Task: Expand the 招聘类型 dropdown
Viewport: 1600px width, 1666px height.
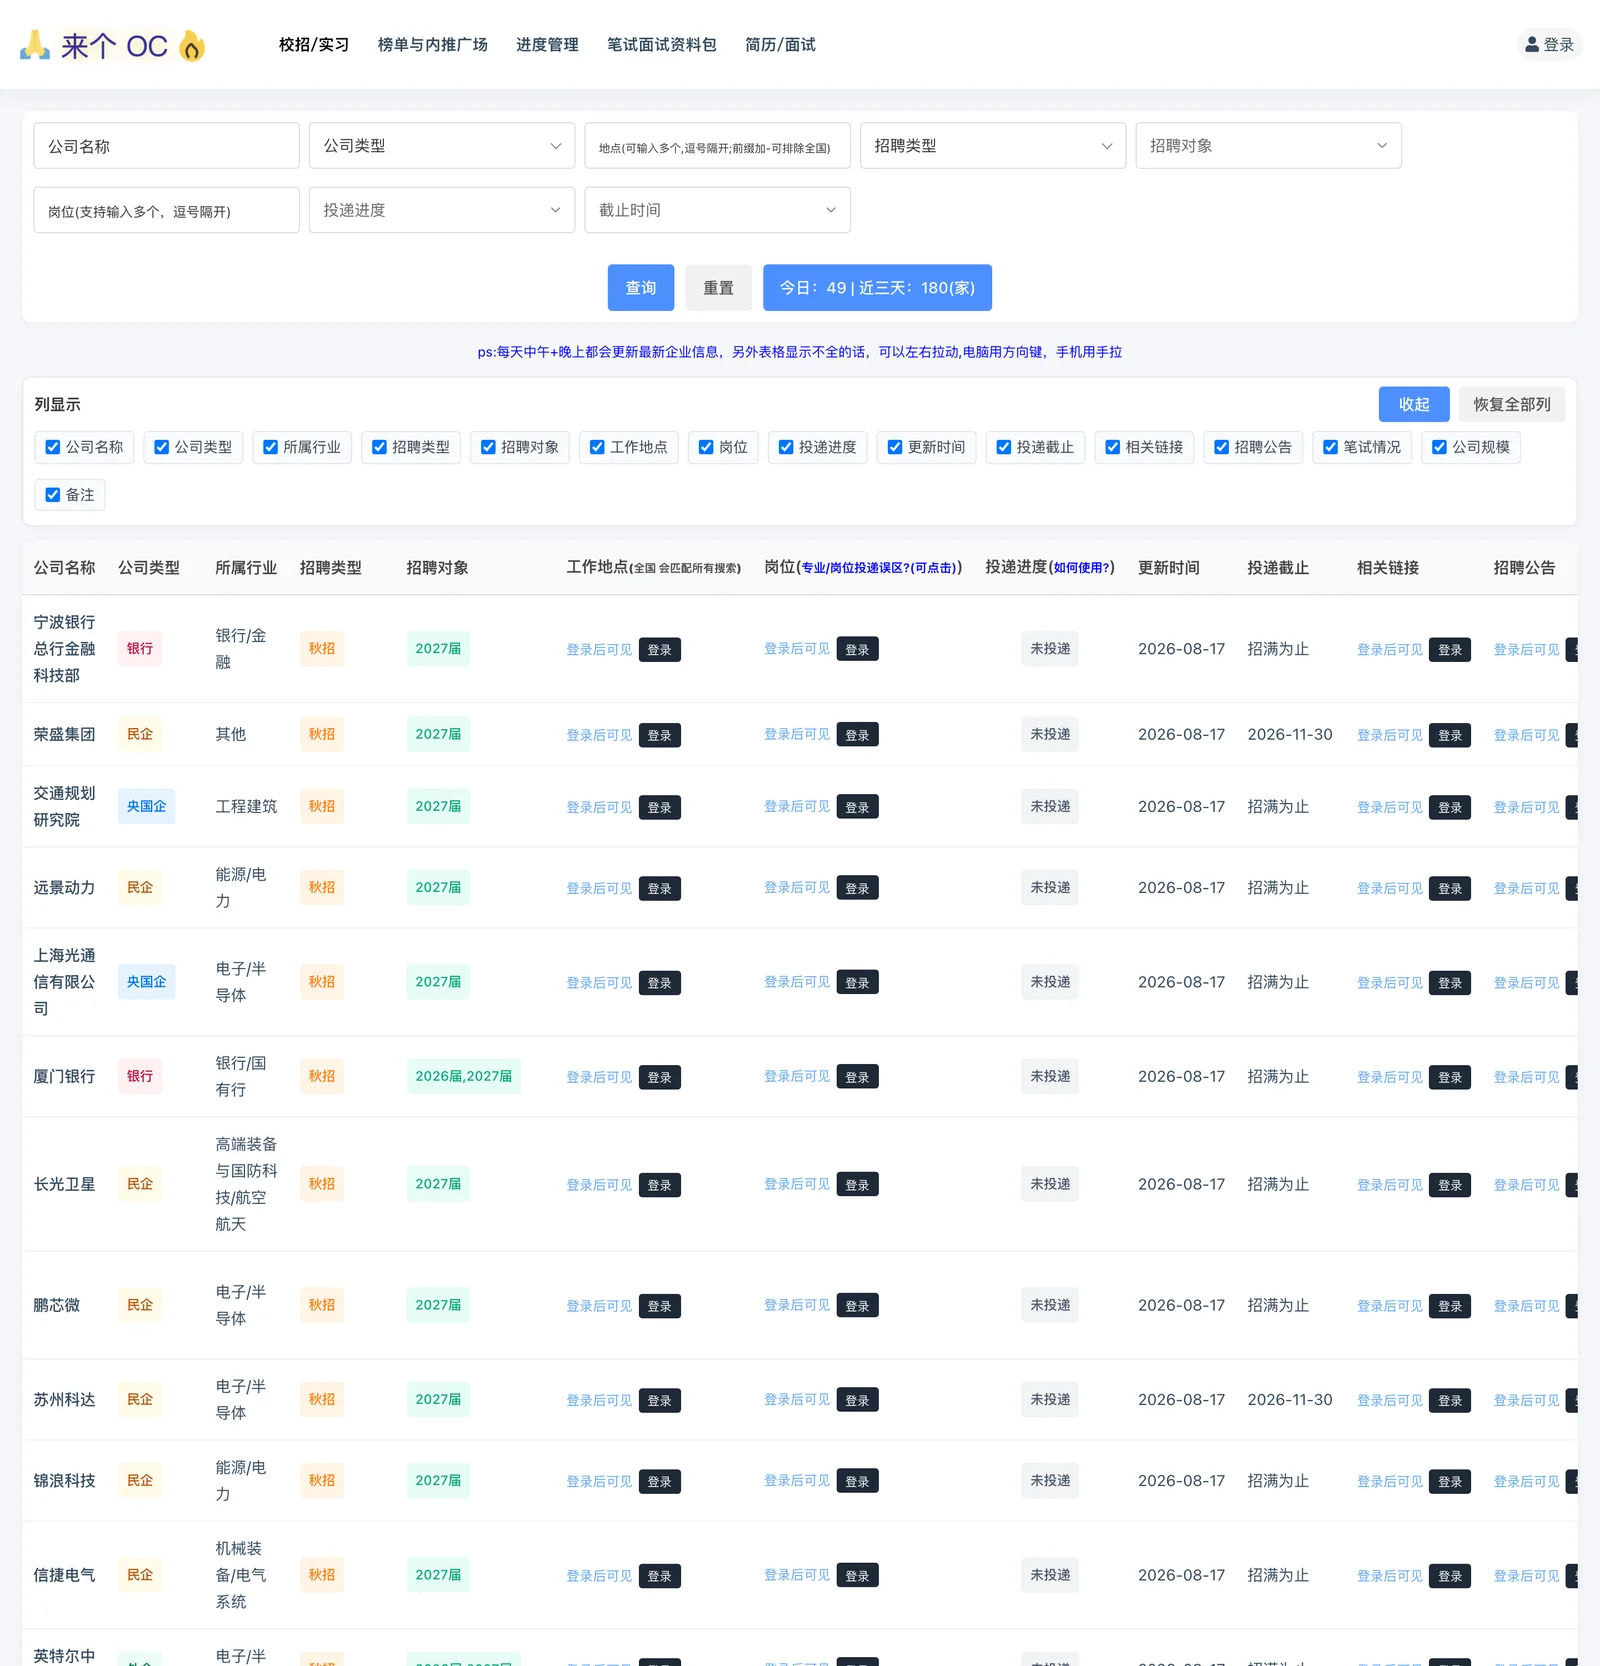Action: pyautogui.click(x=993, y=146)
